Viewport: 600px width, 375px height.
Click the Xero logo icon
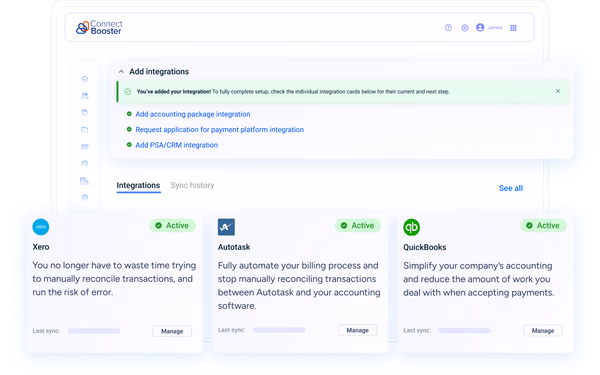pos(41,227)
